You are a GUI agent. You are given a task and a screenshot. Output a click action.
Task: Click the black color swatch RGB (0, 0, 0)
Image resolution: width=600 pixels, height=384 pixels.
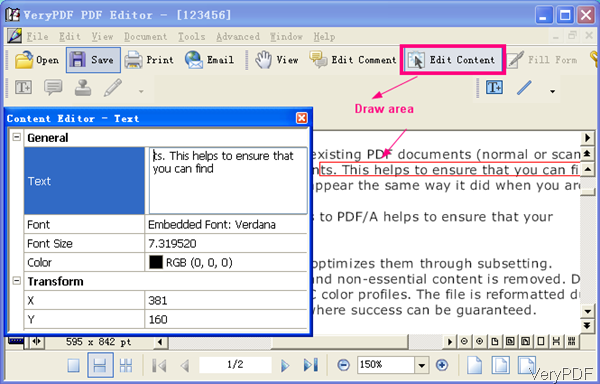156,262
